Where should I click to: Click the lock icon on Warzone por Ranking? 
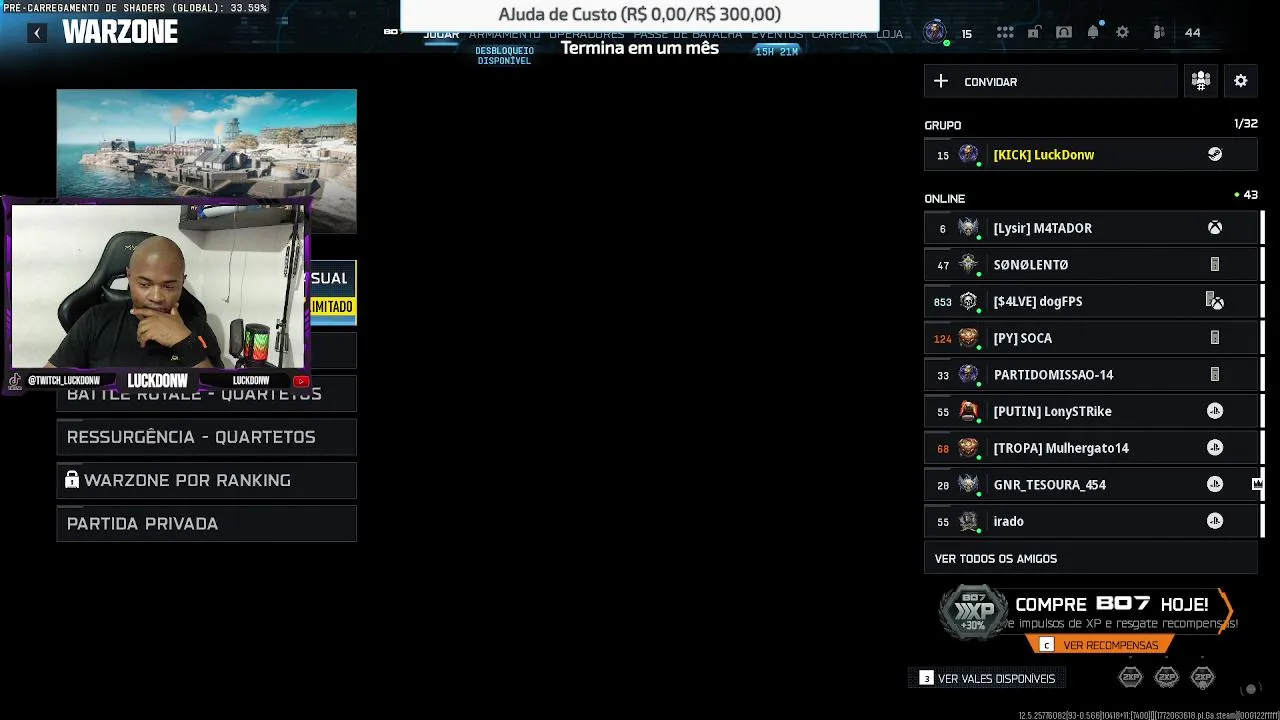click(72, 480)
